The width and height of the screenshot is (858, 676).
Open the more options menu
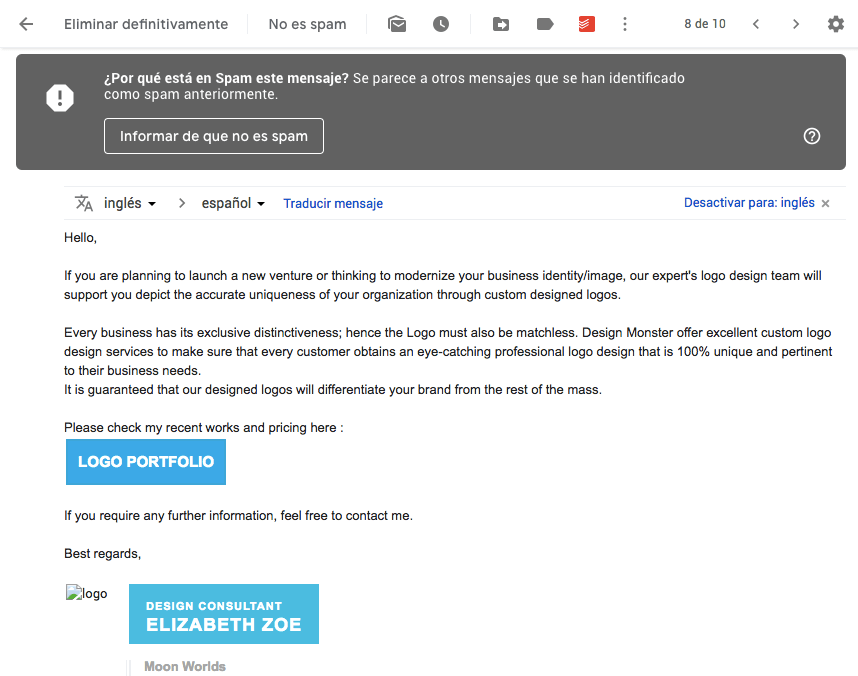(625, 23)
